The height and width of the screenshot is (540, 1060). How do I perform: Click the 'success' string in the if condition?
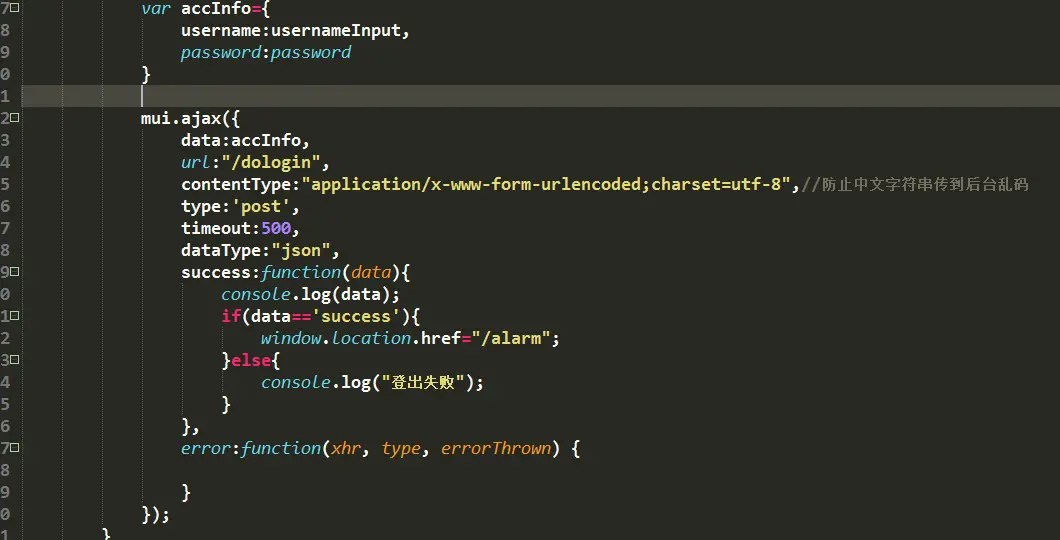point(356,316)
